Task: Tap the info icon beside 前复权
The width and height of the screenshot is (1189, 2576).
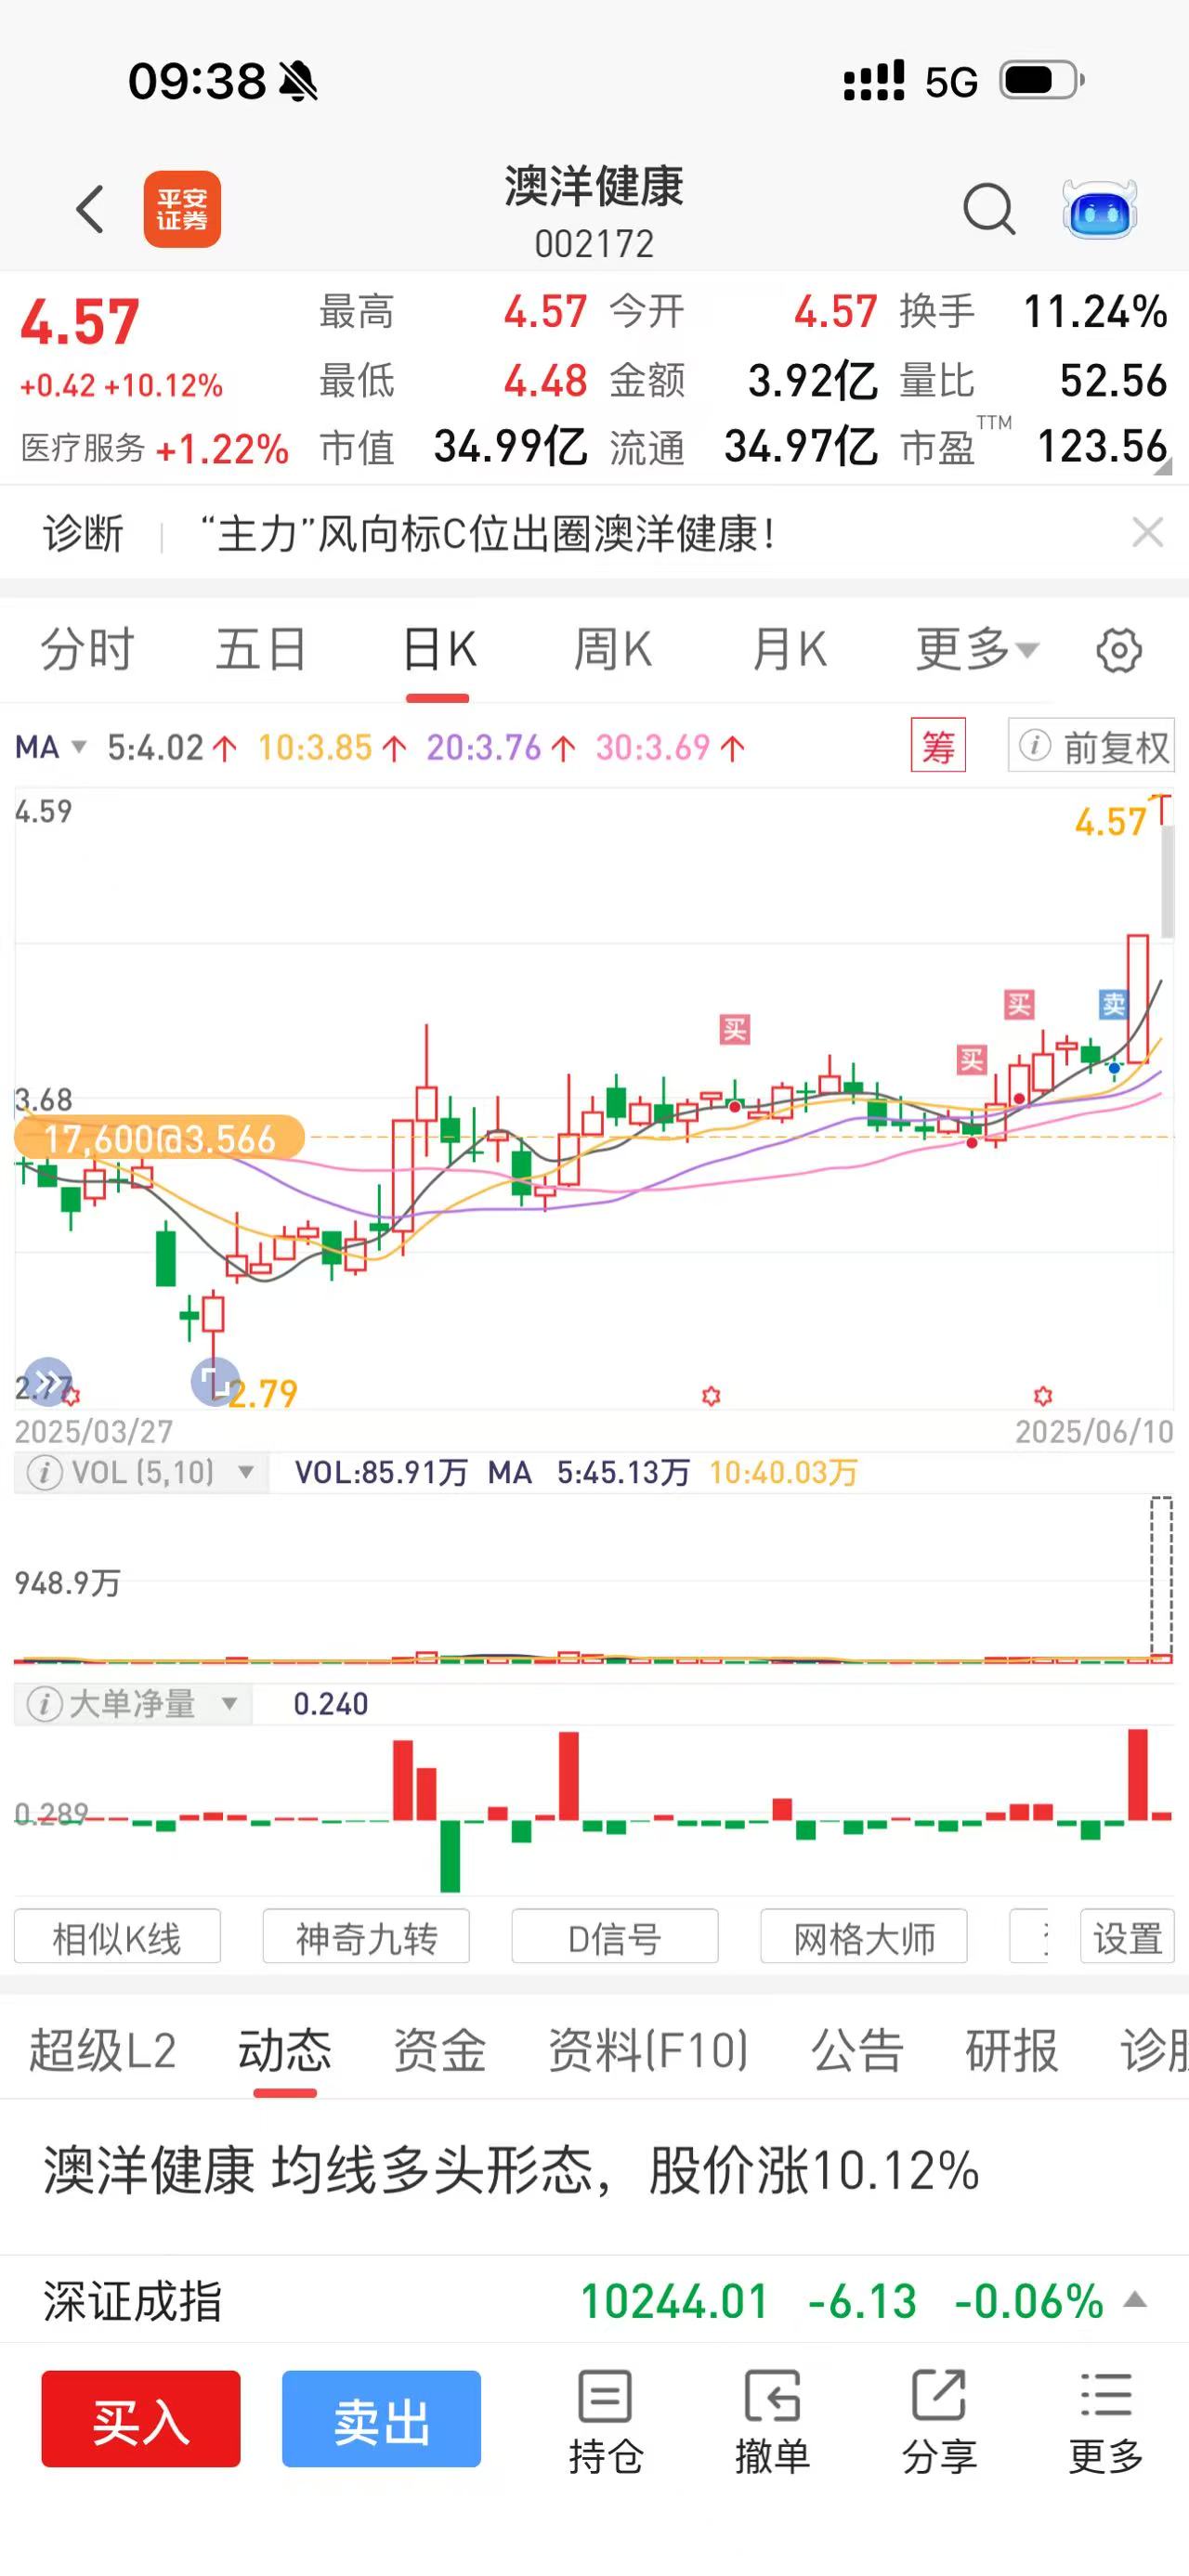Action: 1034,746
